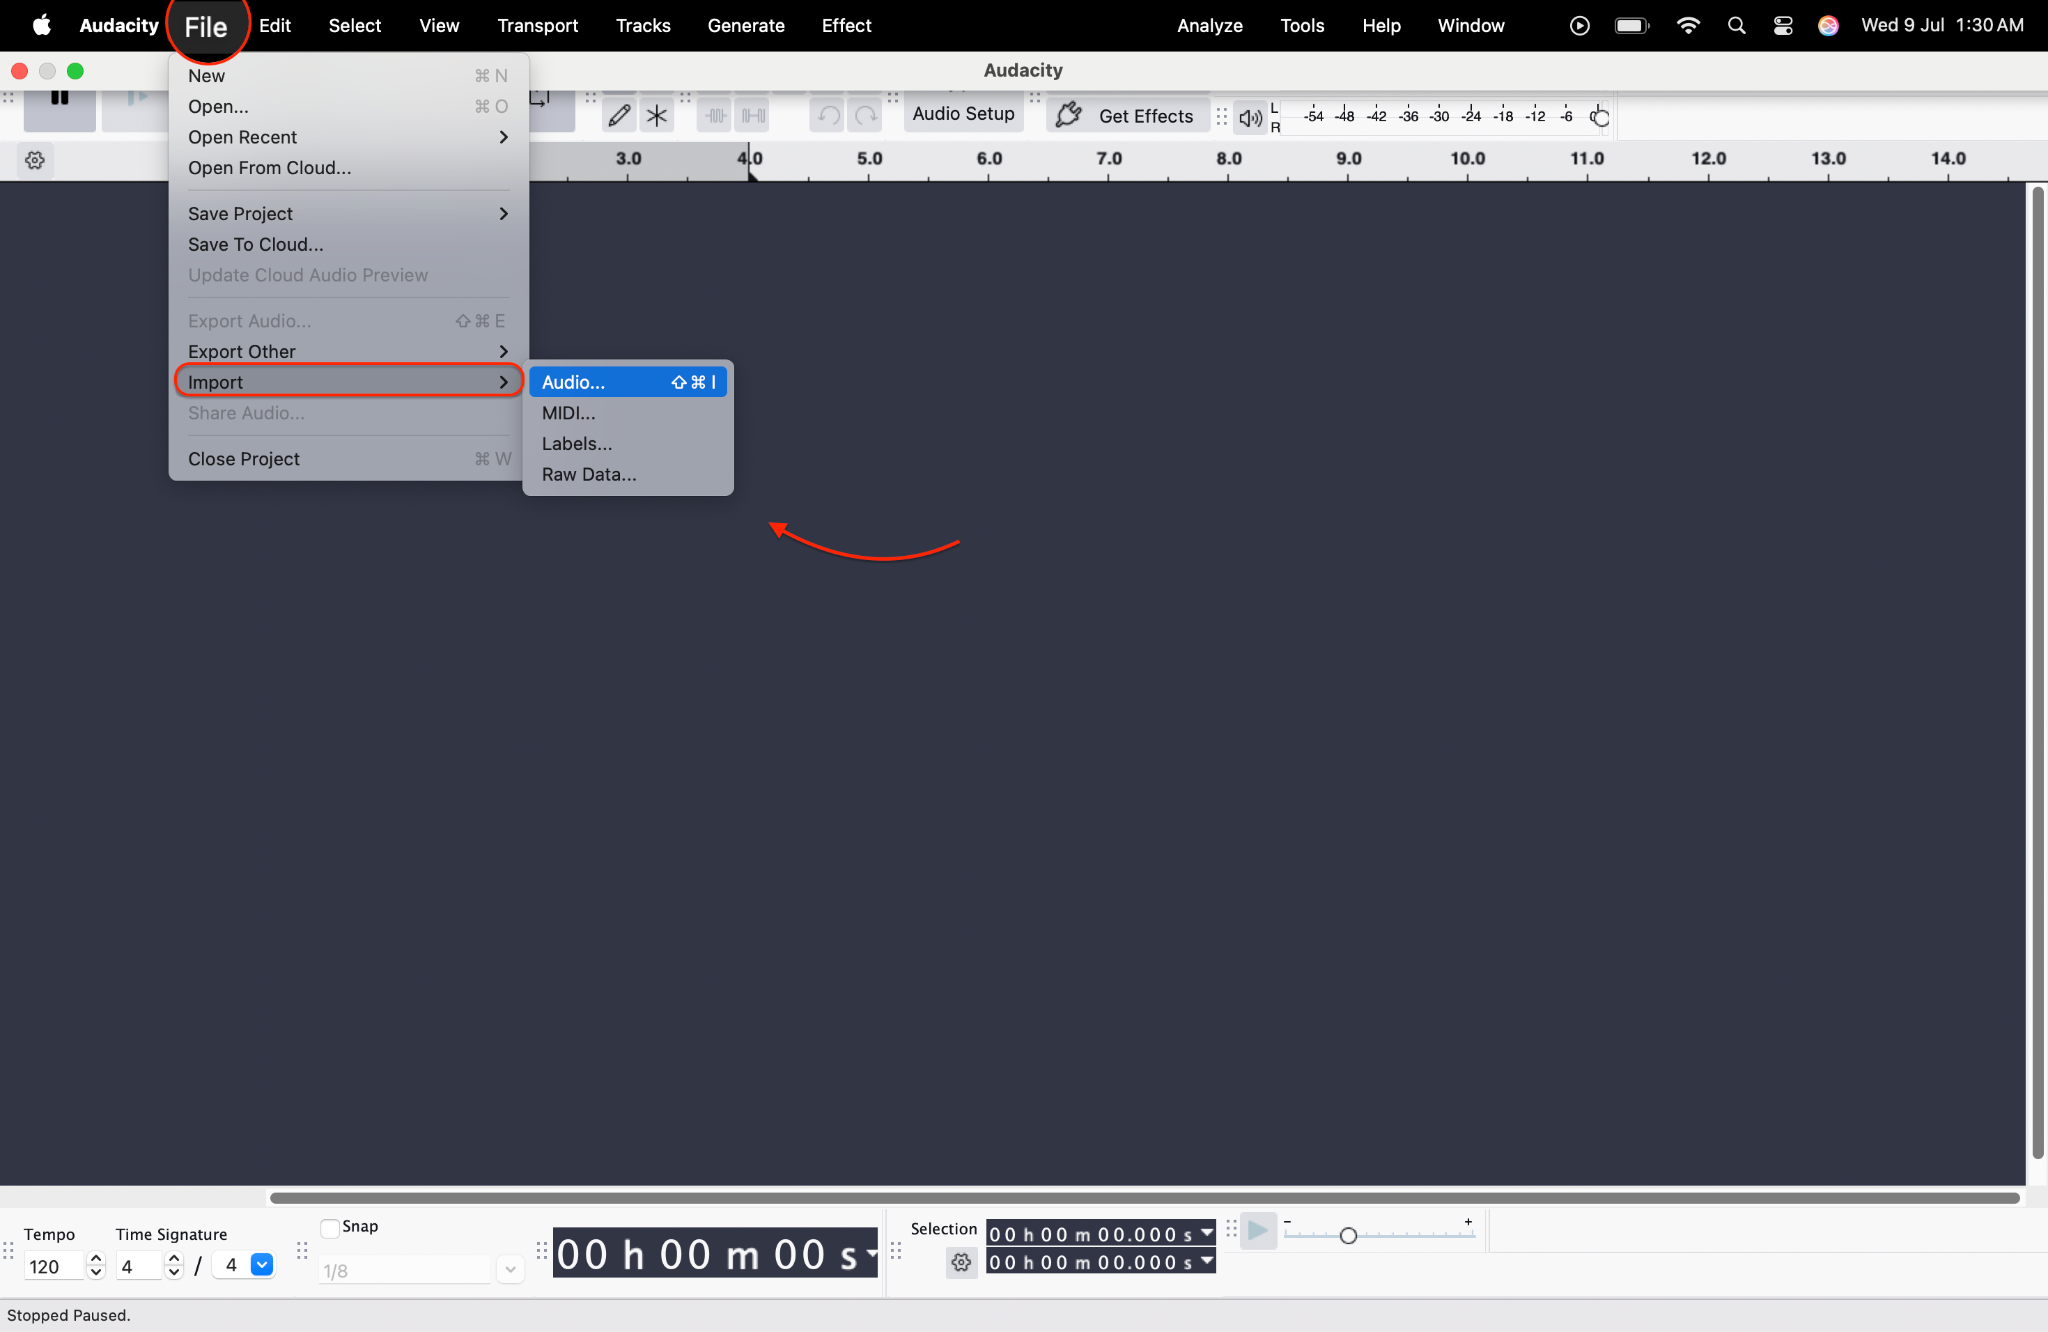Open the Generate menu
This screenshot has width=2048, height=1332.
coord(746,25)
